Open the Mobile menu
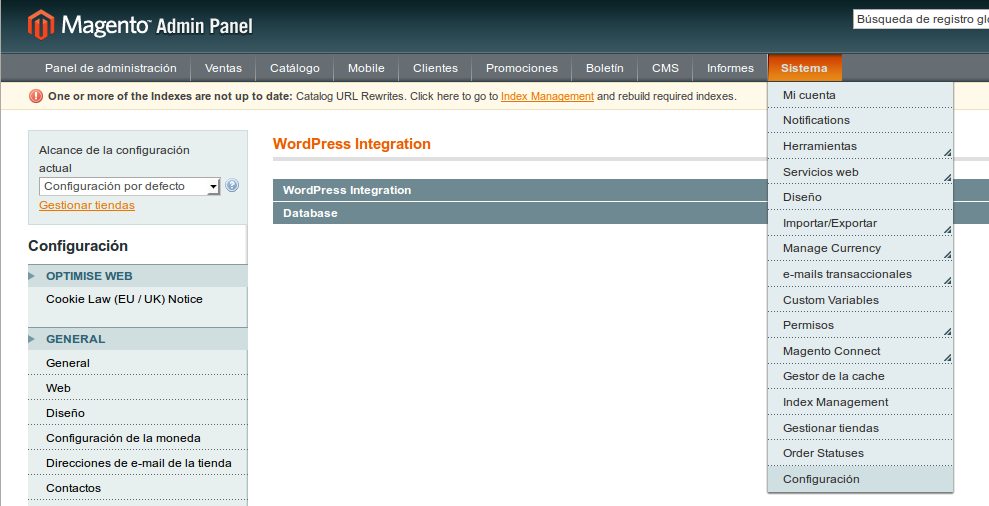The image size is (989, 506). pyautogui.click(x=366, y=68)
